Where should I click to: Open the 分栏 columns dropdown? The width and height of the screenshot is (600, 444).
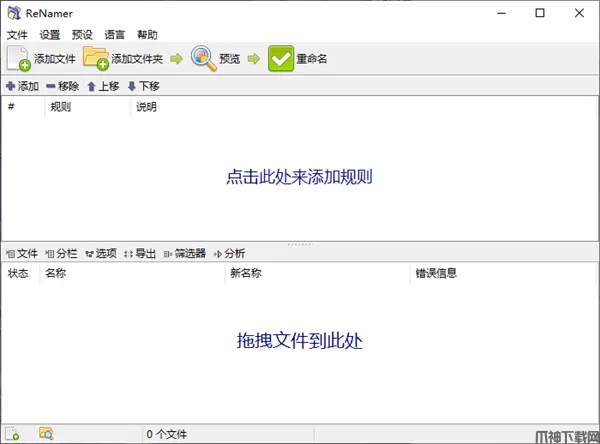61,253
